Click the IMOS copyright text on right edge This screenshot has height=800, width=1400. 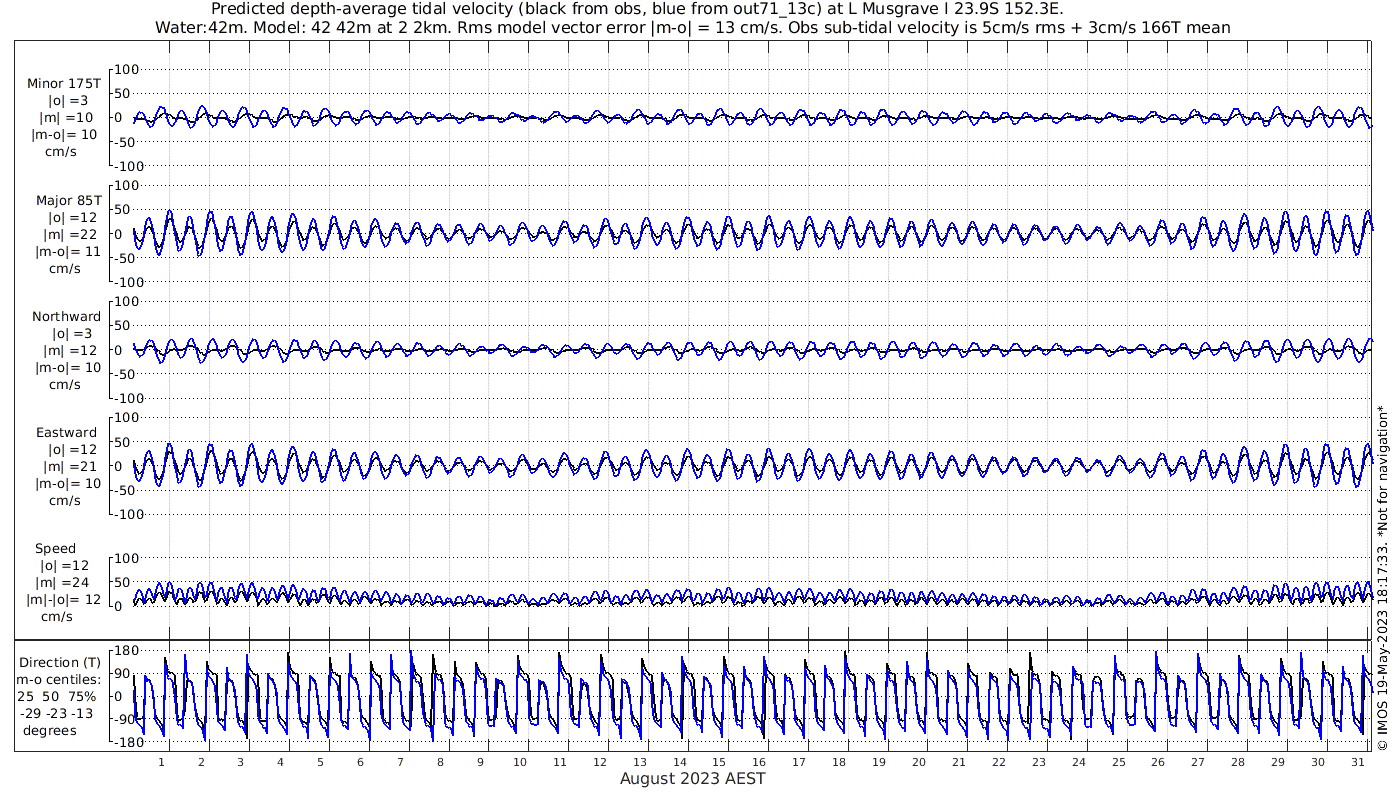pyautogui.click(x=1383, y=577)
